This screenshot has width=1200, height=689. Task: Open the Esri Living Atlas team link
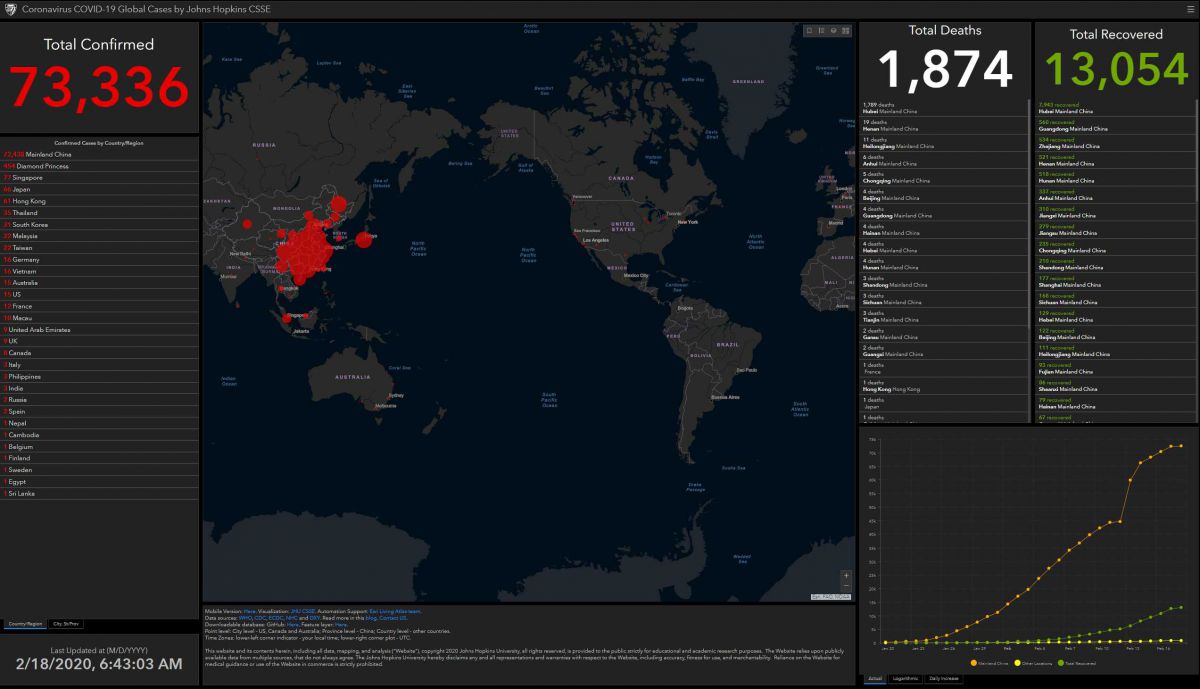(x=395, y=610)
